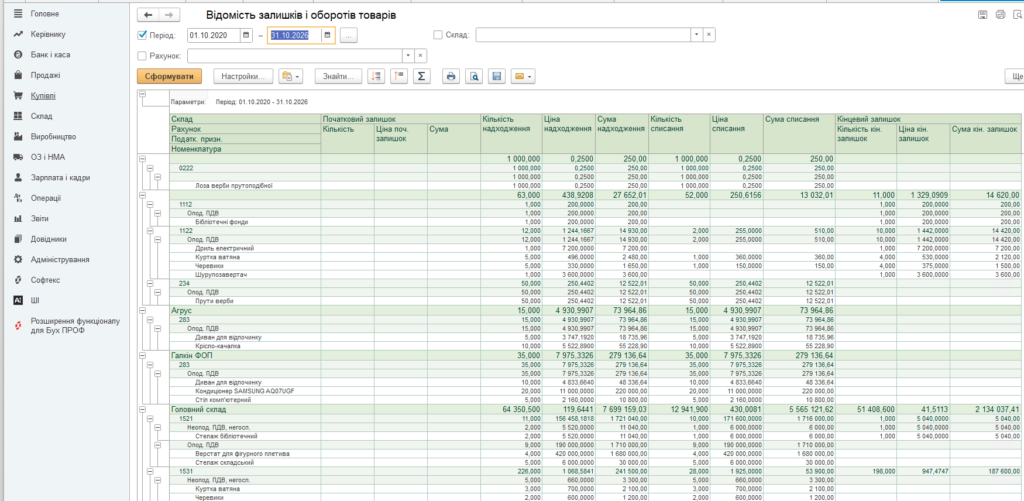Click the Знайти... button
Viewport: 1024px width, 501px height.
[338, 76]
